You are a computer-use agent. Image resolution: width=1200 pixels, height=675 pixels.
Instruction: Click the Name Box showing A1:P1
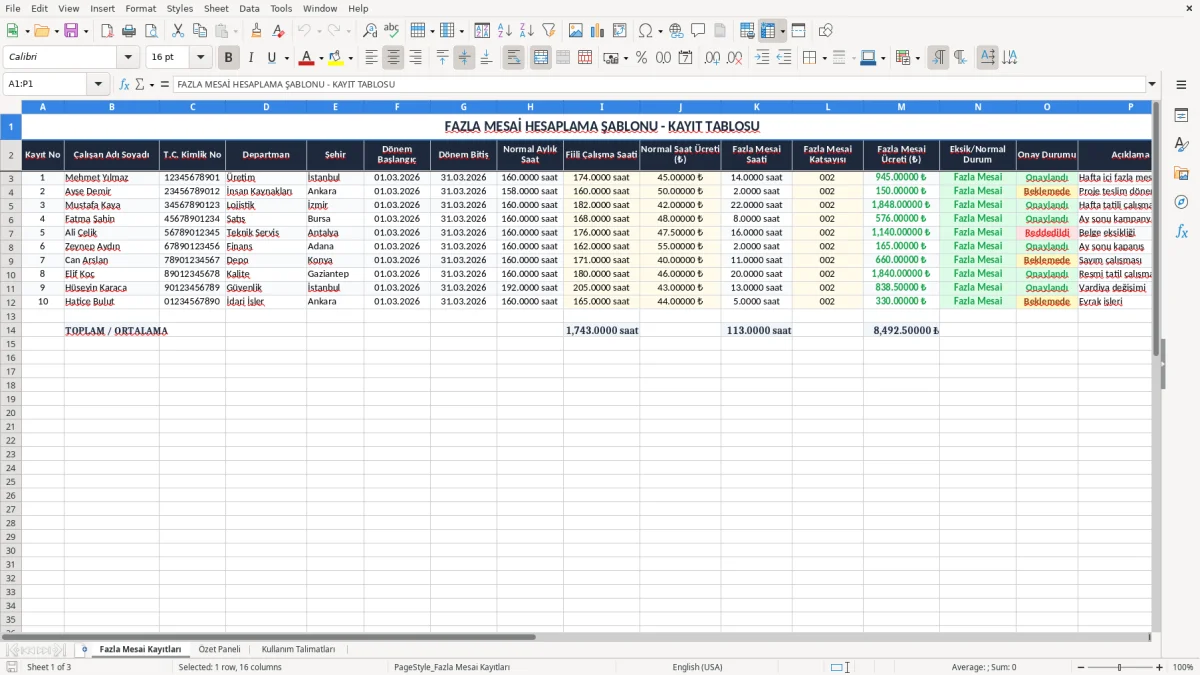point(46,85)
